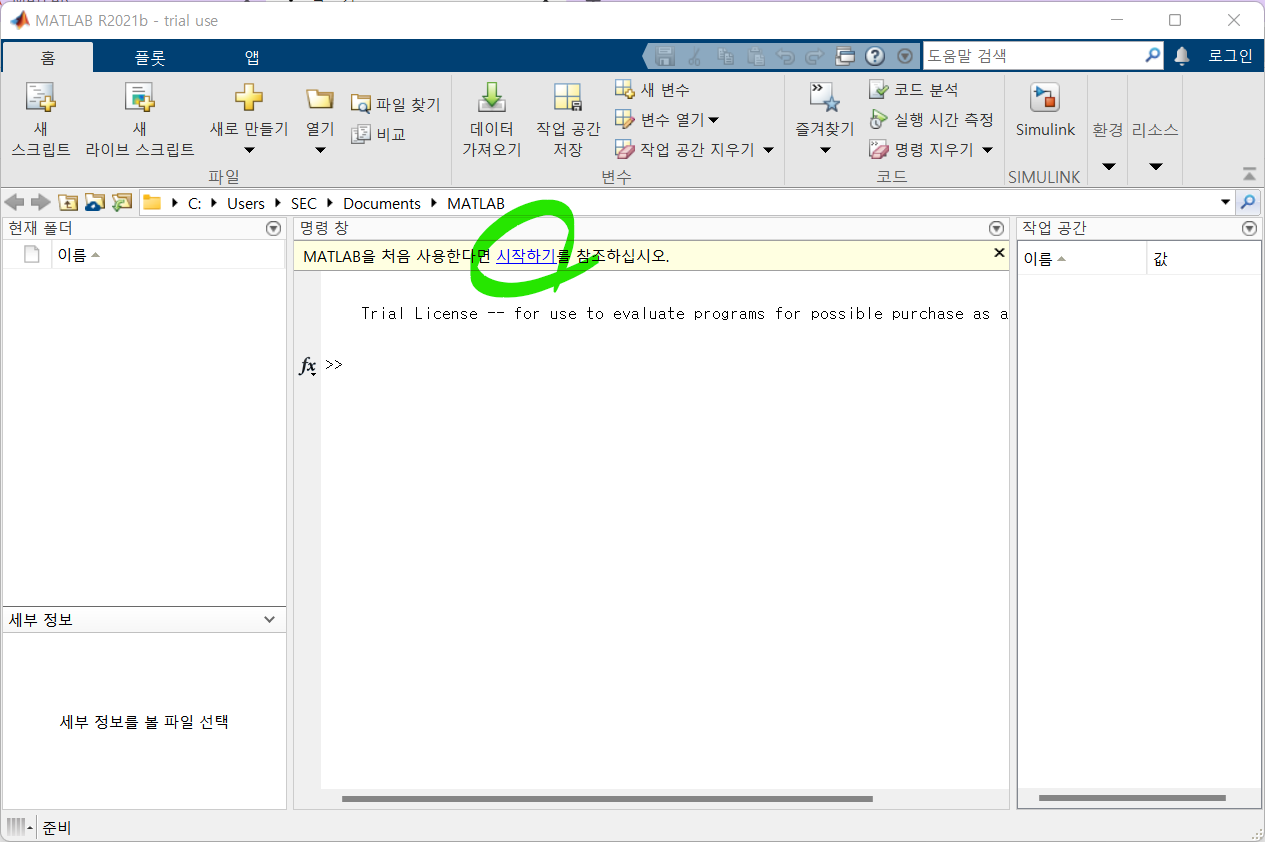Dismiss the getting started banner
The image size is (1265, 842).
(999, 253)
